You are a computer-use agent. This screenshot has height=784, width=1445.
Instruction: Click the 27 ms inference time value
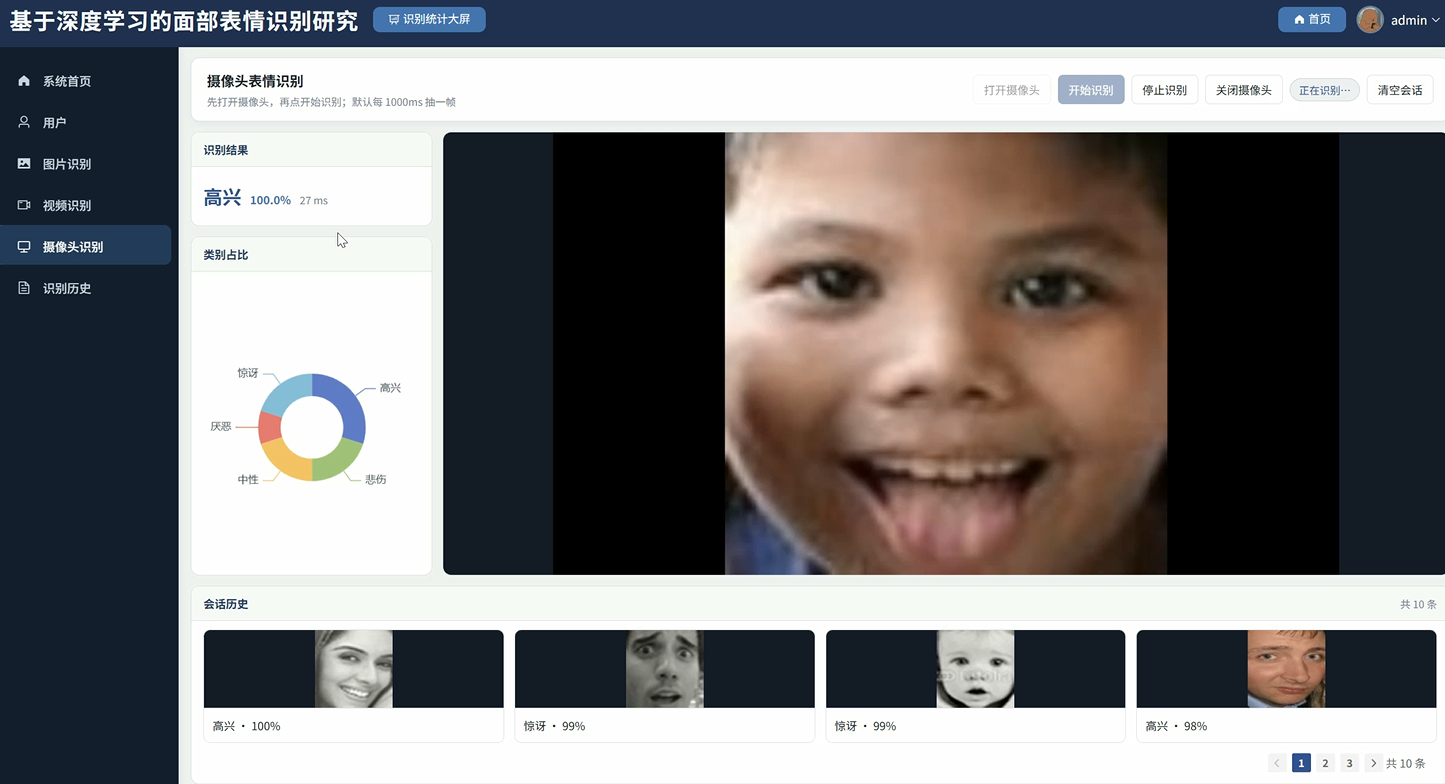pyautogui.click(x=313, y=200)
